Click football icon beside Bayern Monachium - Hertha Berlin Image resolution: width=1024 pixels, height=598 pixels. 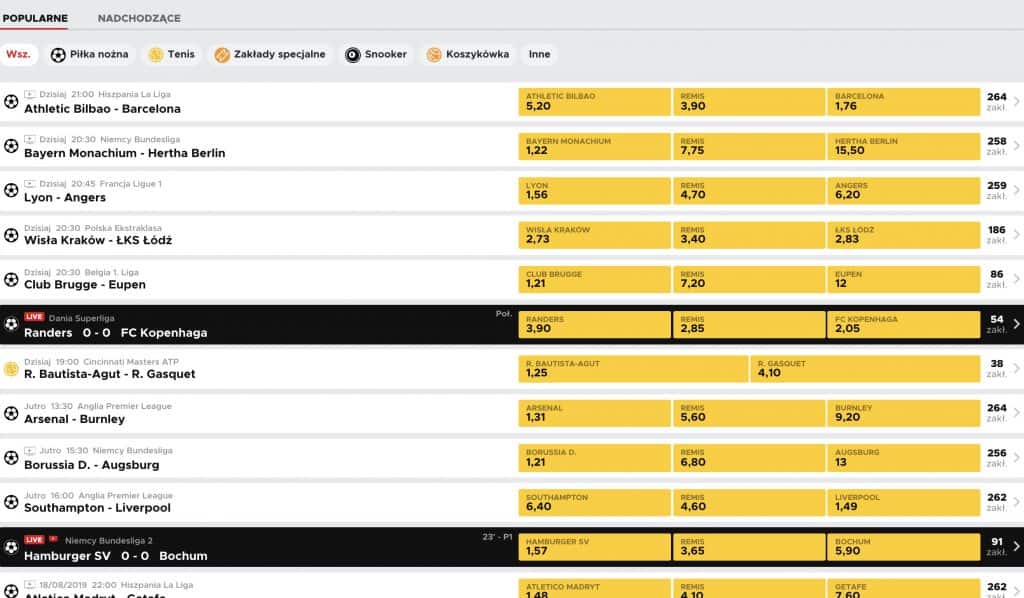pyautogui.click(x=11, y=146)
